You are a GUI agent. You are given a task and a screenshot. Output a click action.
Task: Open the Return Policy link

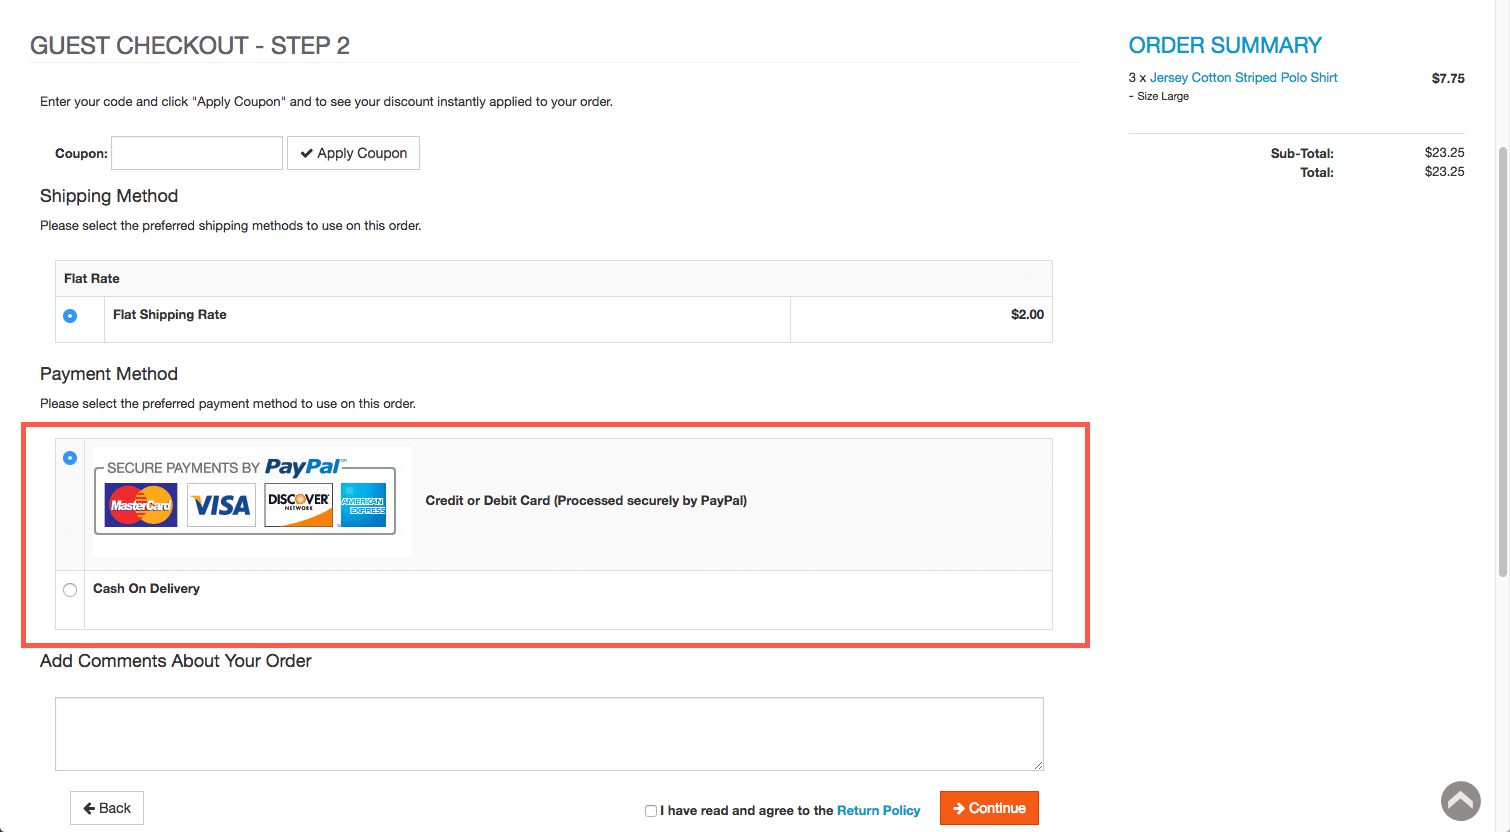pos(878,811)
